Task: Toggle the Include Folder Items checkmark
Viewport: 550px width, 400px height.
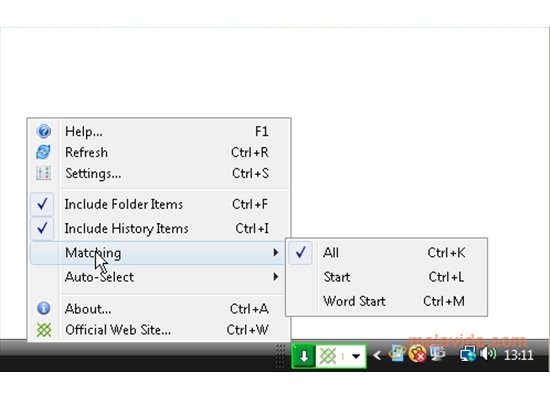Action: click(42, 204)
